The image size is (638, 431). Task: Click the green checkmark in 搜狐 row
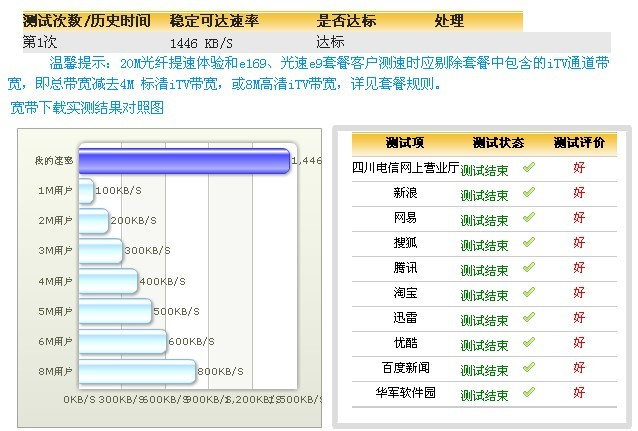tap(529, 242)
